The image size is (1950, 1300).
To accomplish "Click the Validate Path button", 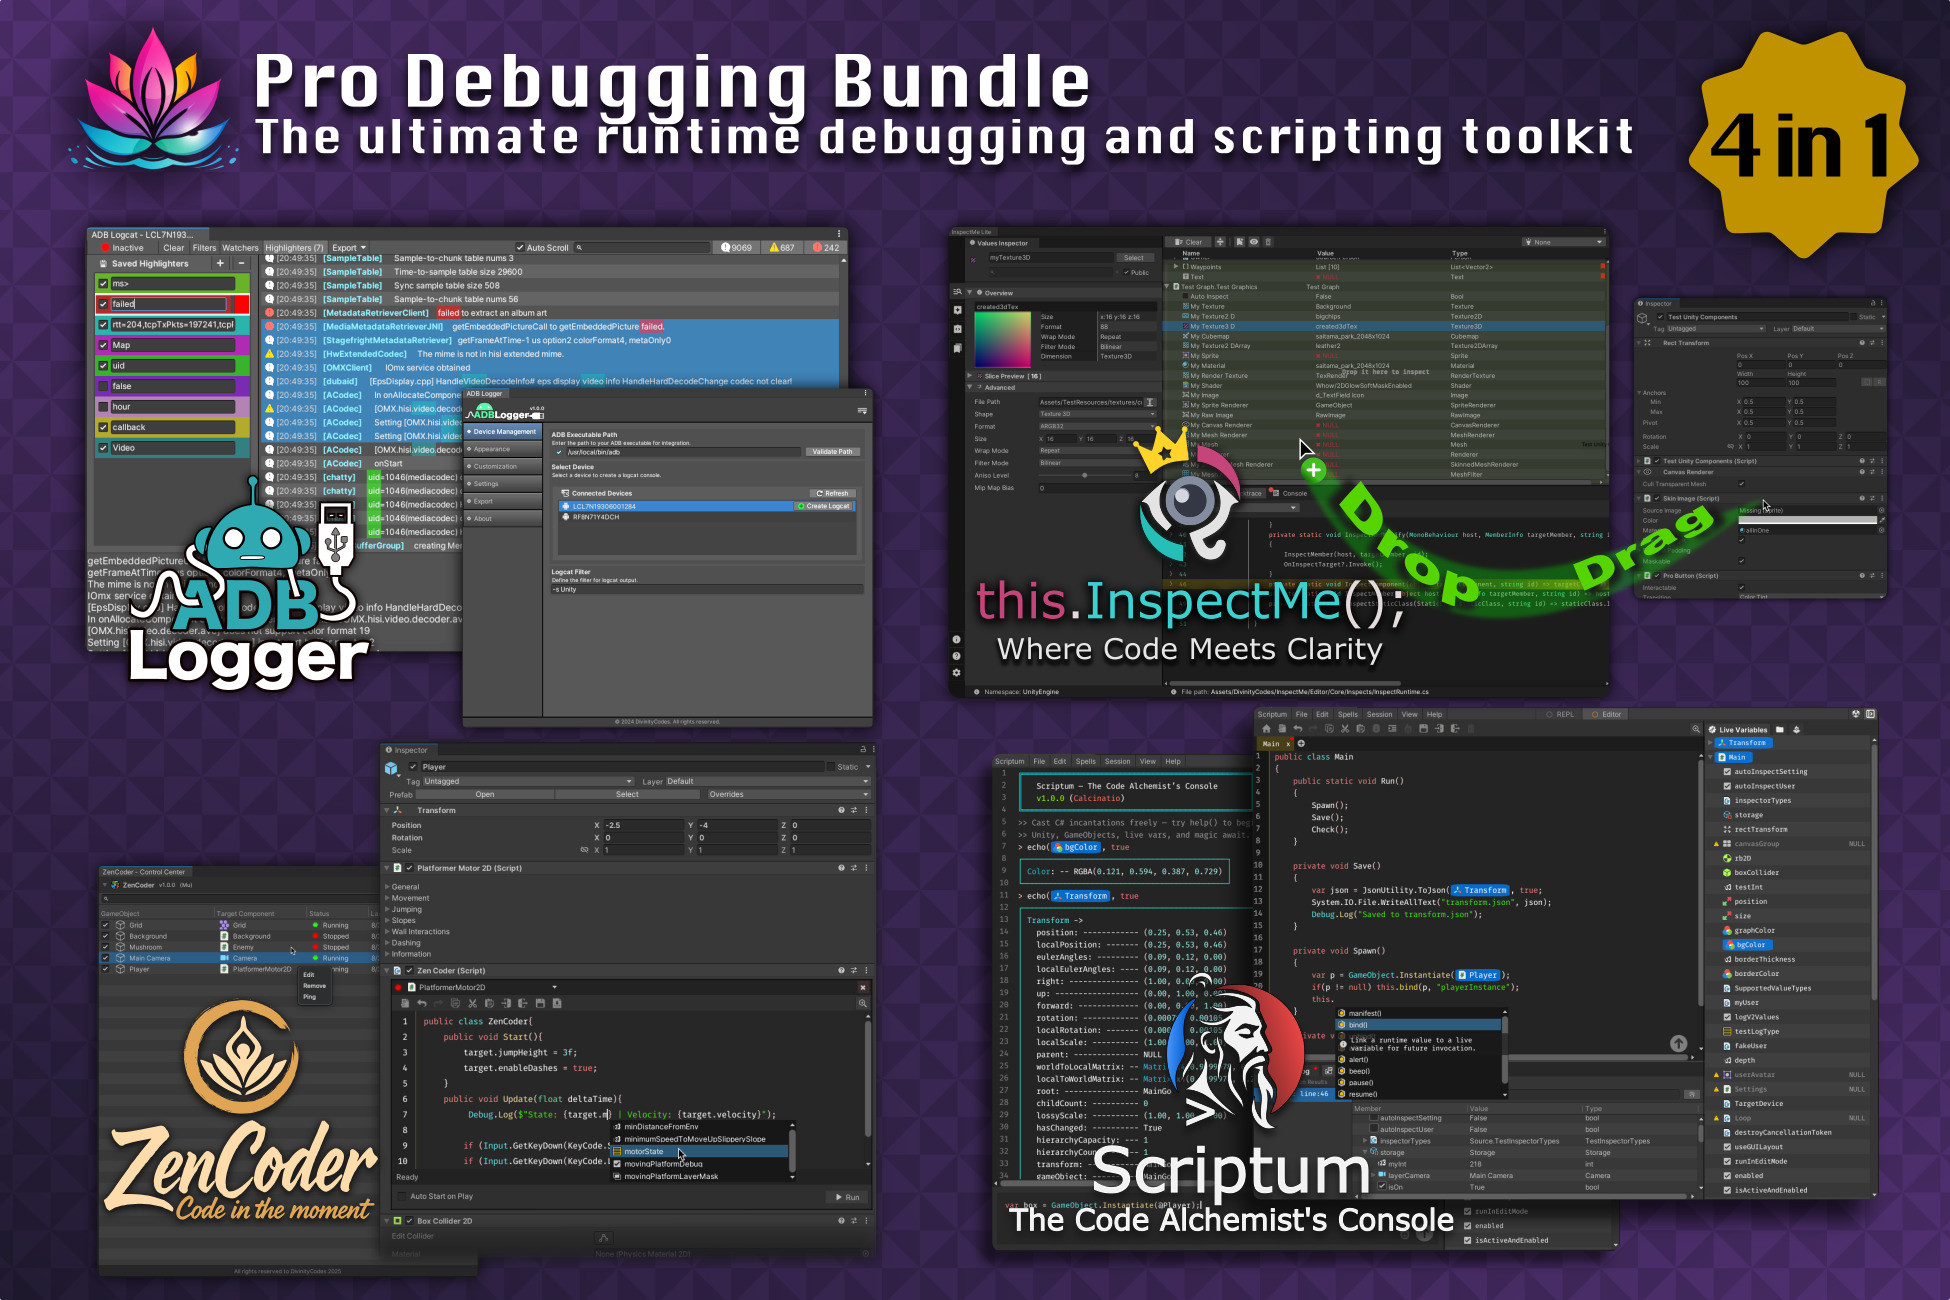I will coord(832,452).
